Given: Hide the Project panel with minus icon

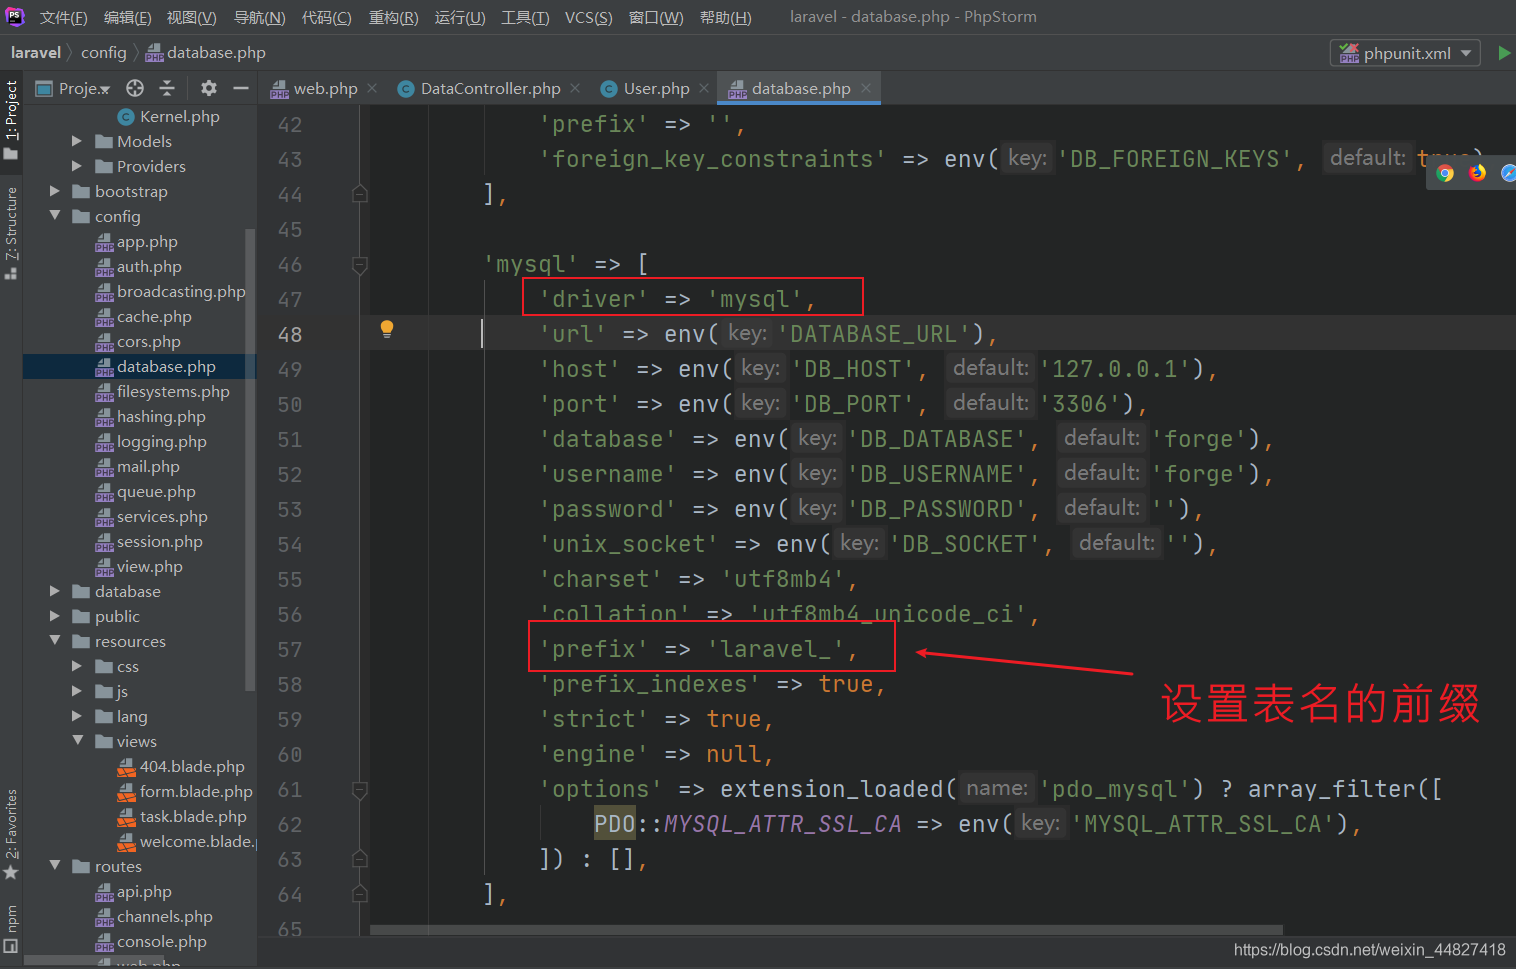Looking at the screenshot, I should click(x=240, y=88).
